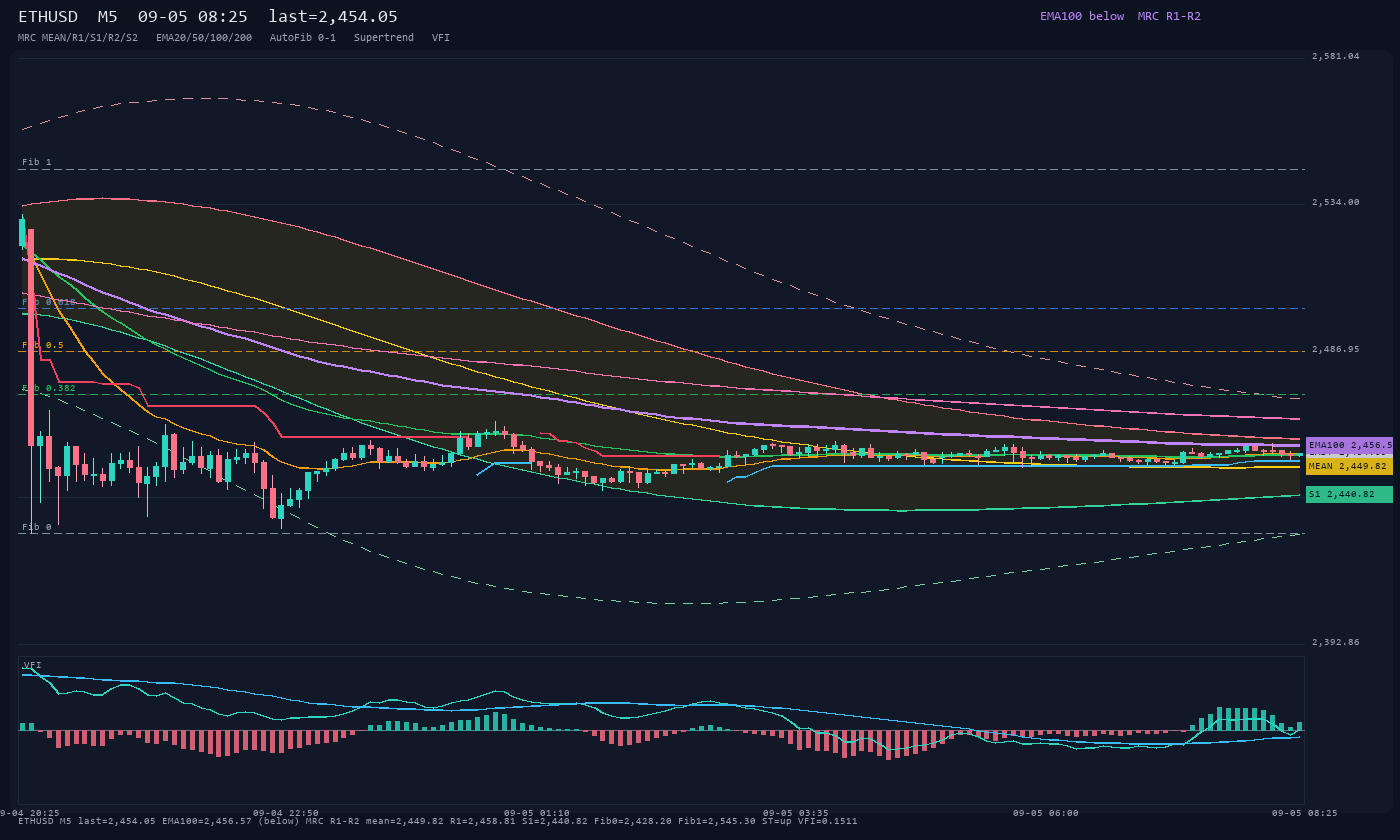Click the last=2,454.05 price readout
1400x840 pixels.
[x=333, y=17]
